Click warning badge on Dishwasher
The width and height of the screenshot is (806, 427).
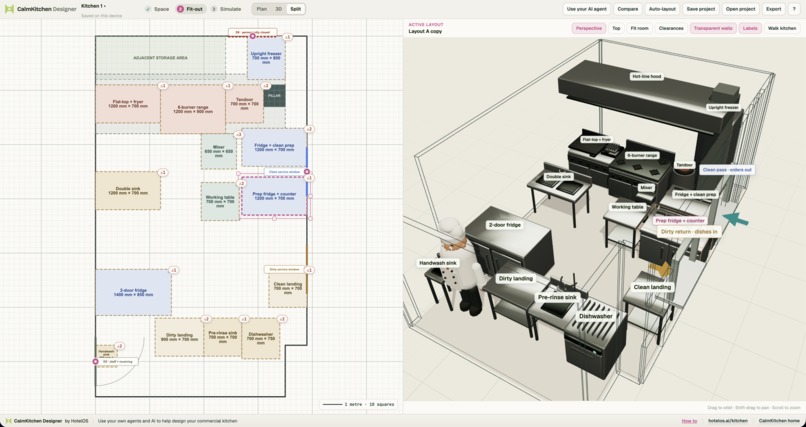(282, 319)
